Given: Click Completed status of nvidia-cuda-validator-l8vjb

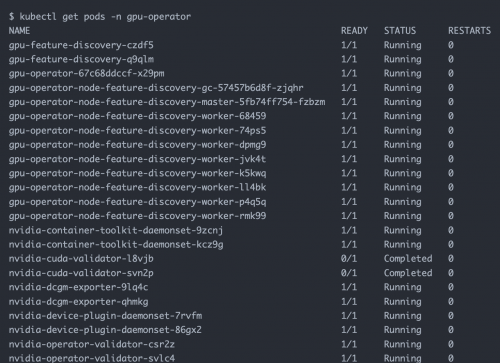Looking at the screenshot, I should (408, 259).
